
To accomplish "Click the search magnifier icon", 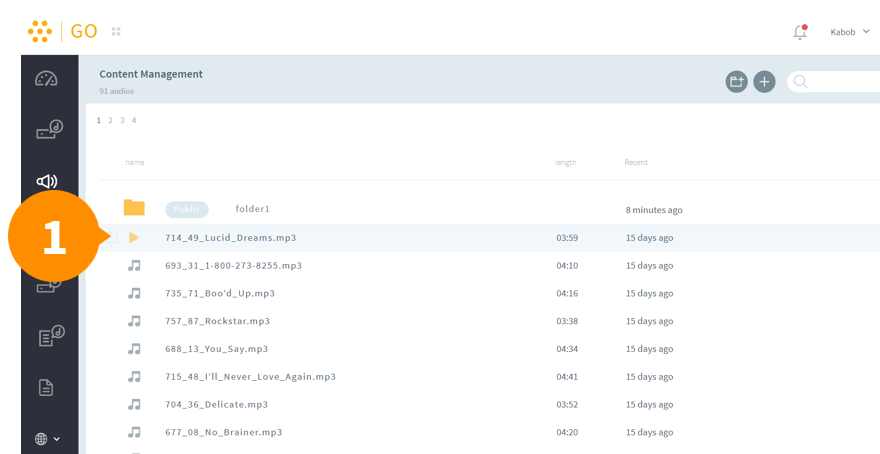I will tap(800, 82).
